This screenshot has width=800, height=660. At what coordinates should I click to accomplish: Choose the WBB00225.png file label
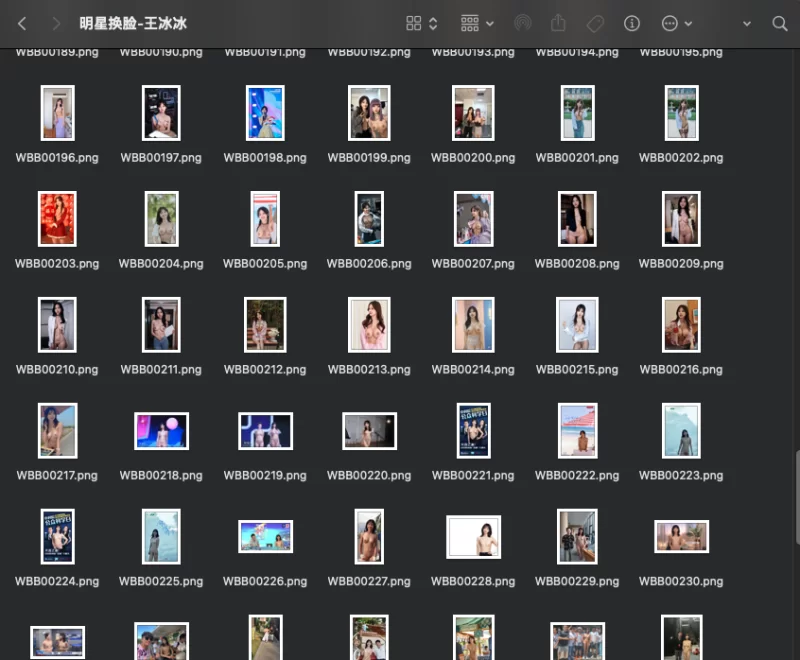click(x=161, y=581)
